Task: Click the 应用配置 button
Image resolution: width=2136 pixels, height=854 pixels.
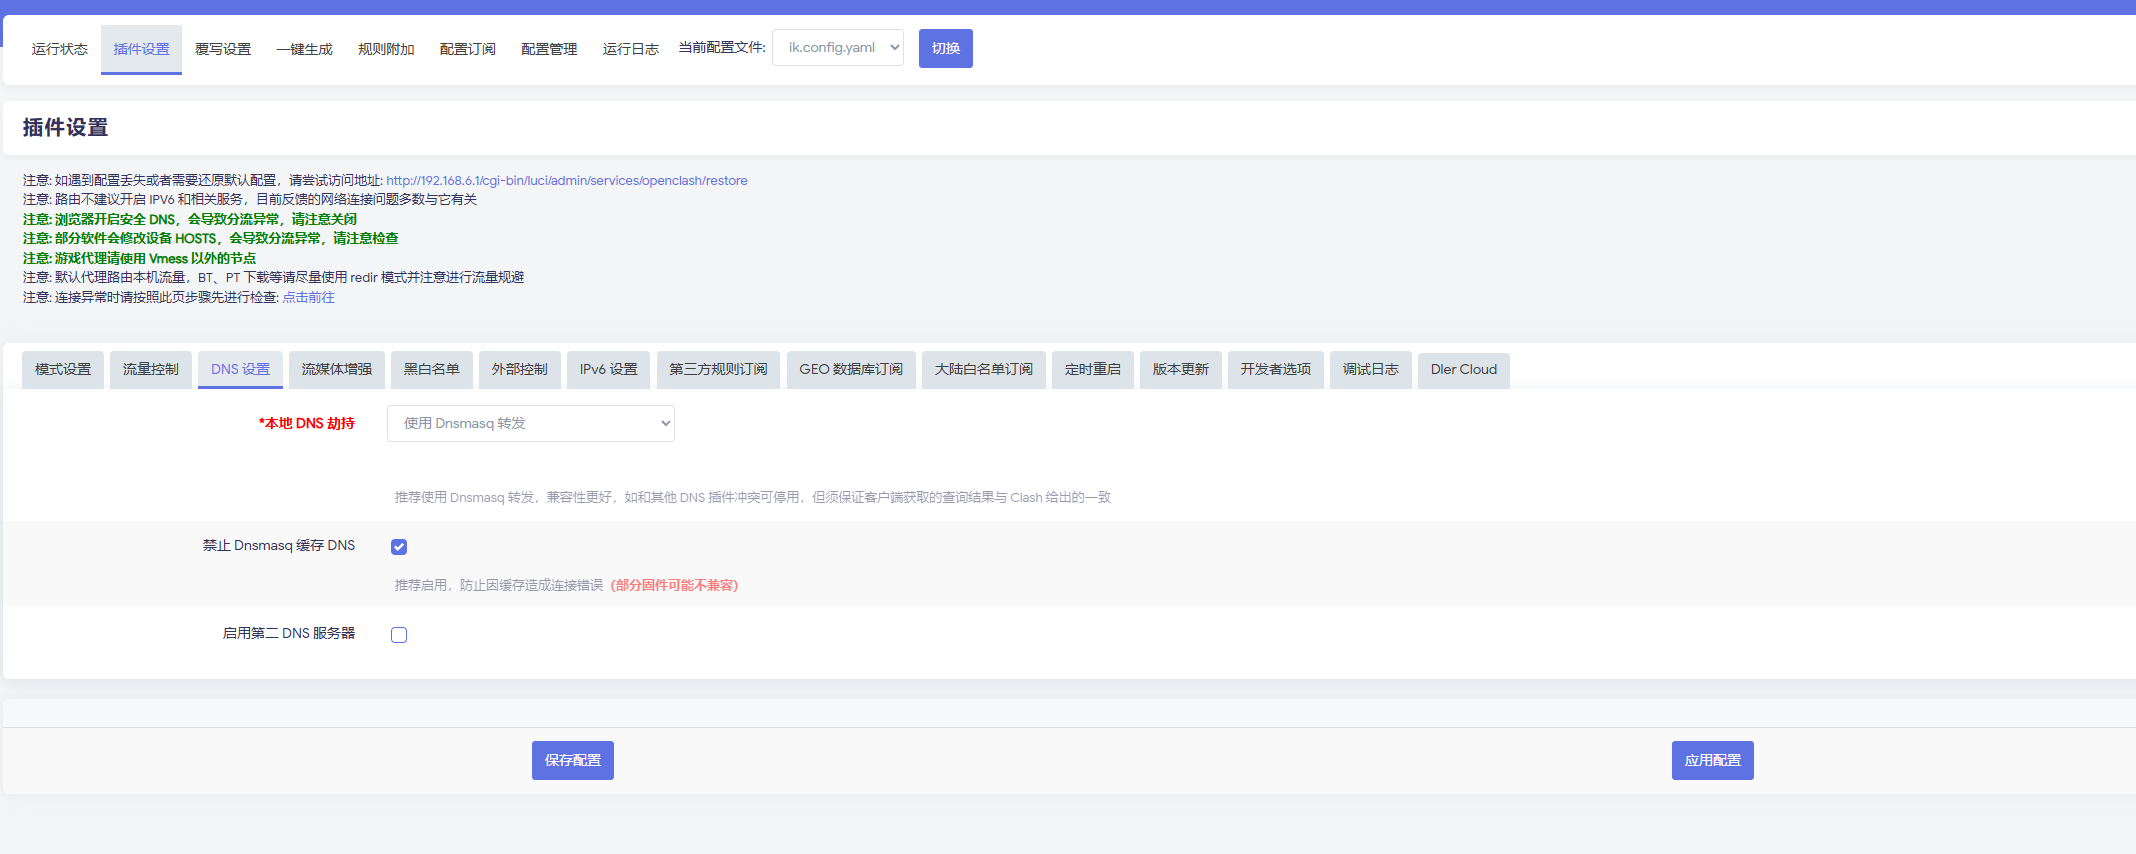Action: click(1712, 761)
